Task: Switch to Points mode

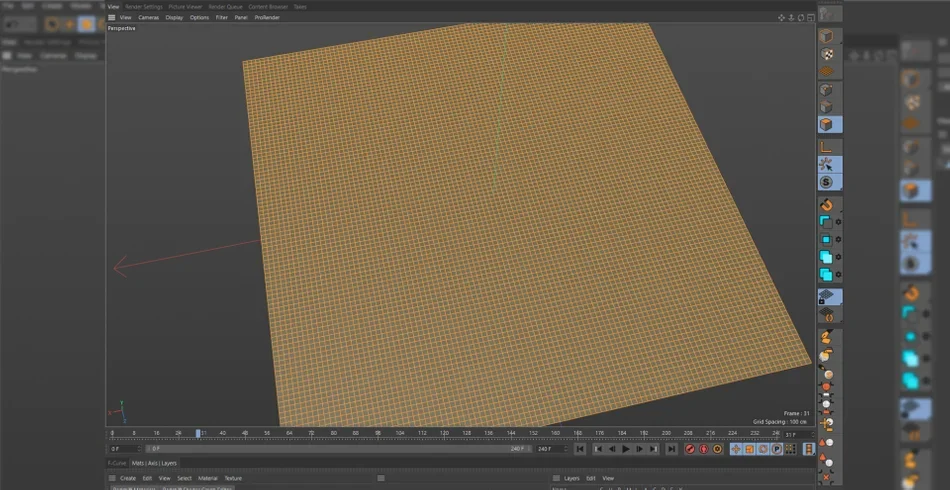Action: pyautogui.click(x=826, y=90)
